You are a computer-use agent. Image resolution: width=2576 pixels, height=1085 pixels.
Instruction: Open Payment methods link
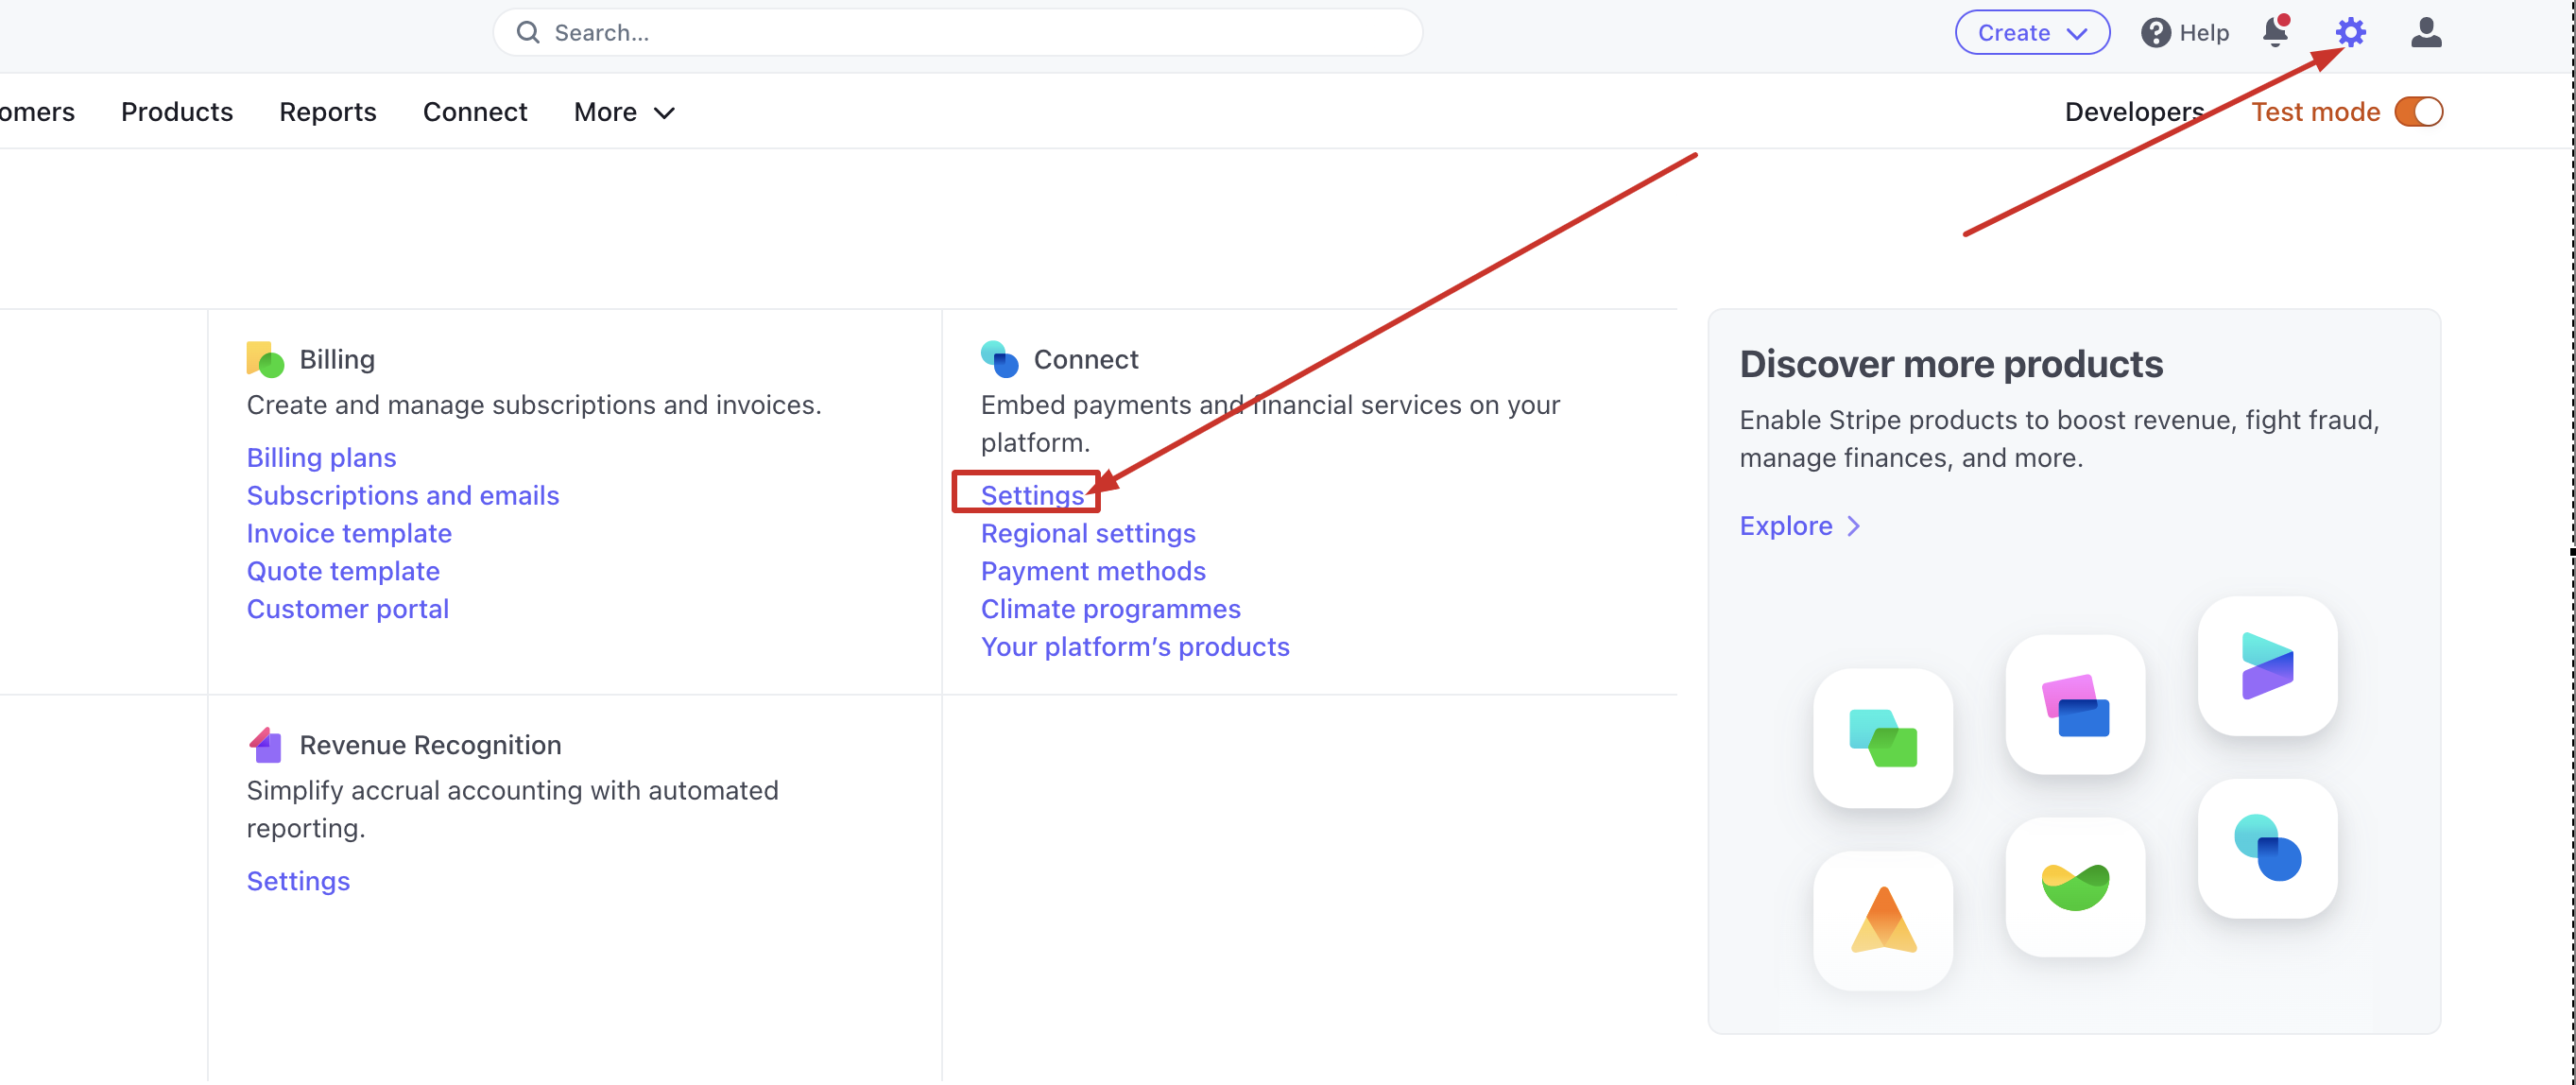click(1093, 572)
